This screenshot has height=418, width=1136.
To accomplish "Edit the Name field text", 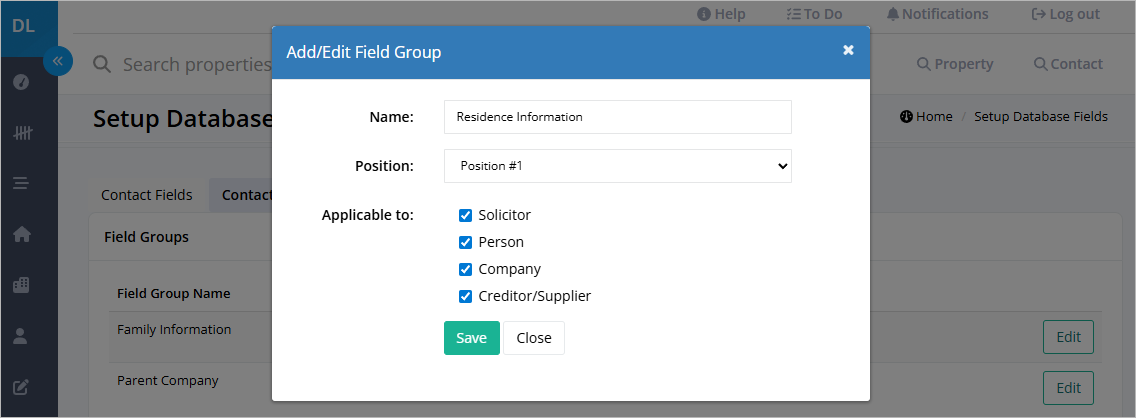I will 617,117.
